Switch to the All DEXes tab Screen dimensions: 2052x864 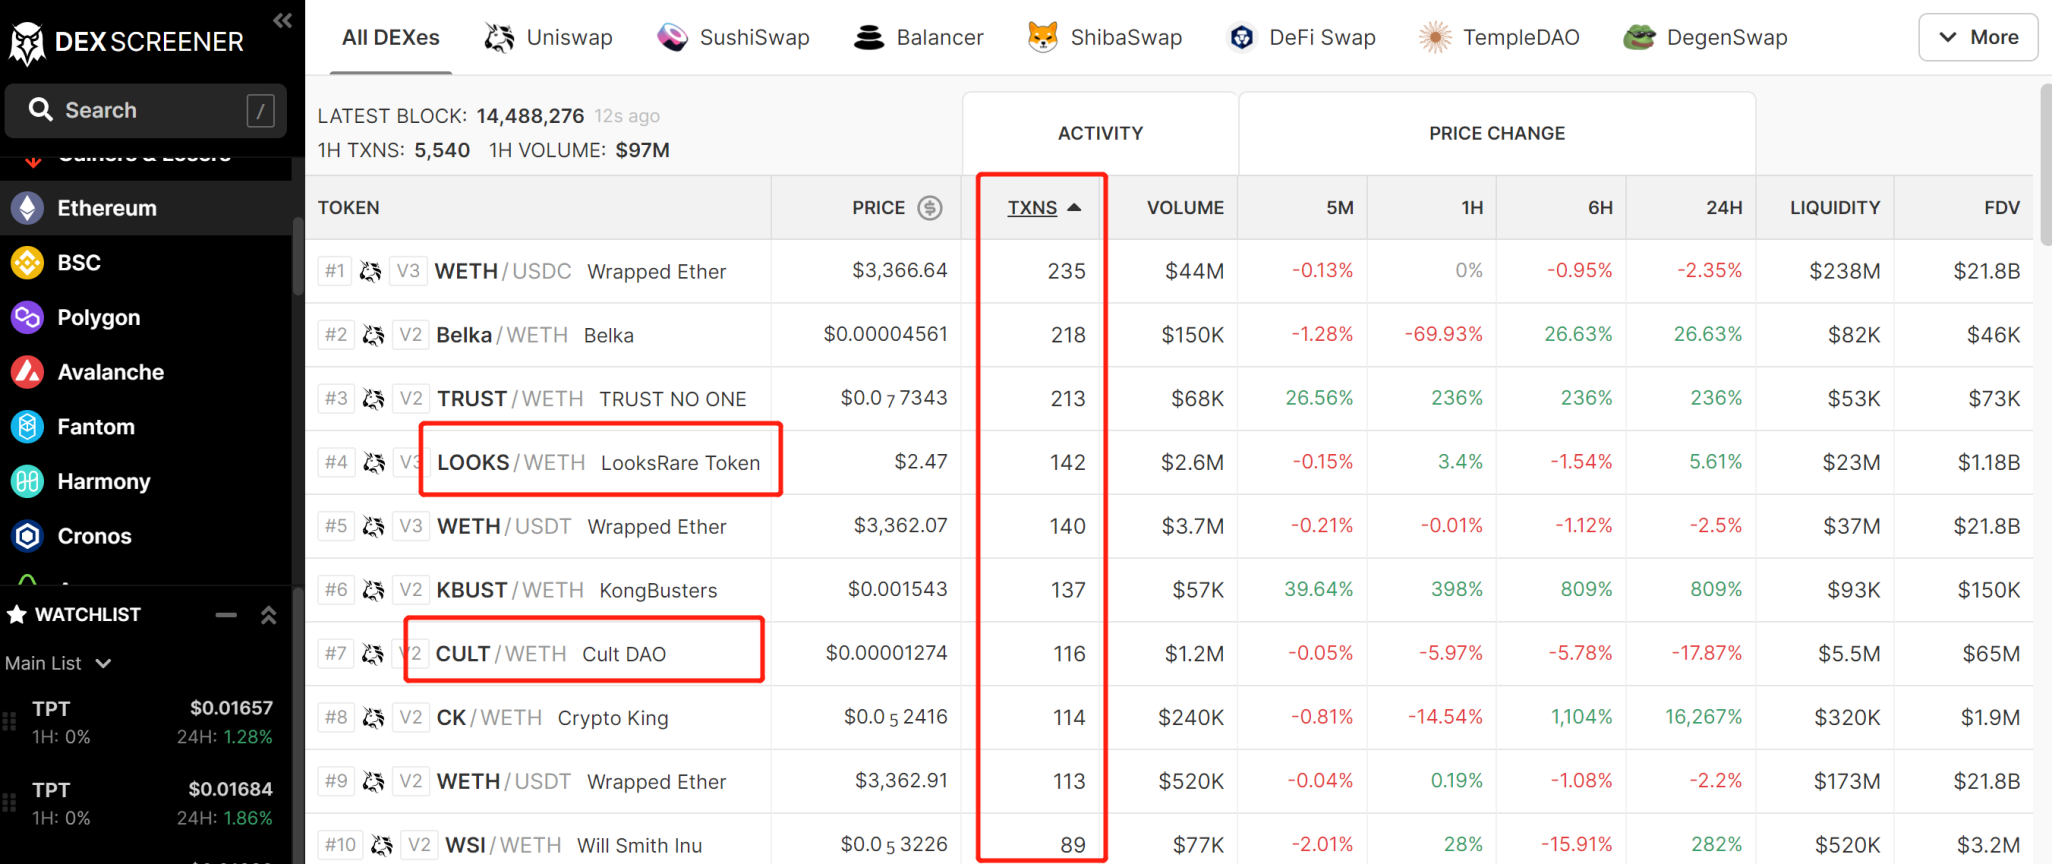tap(391, 38)
